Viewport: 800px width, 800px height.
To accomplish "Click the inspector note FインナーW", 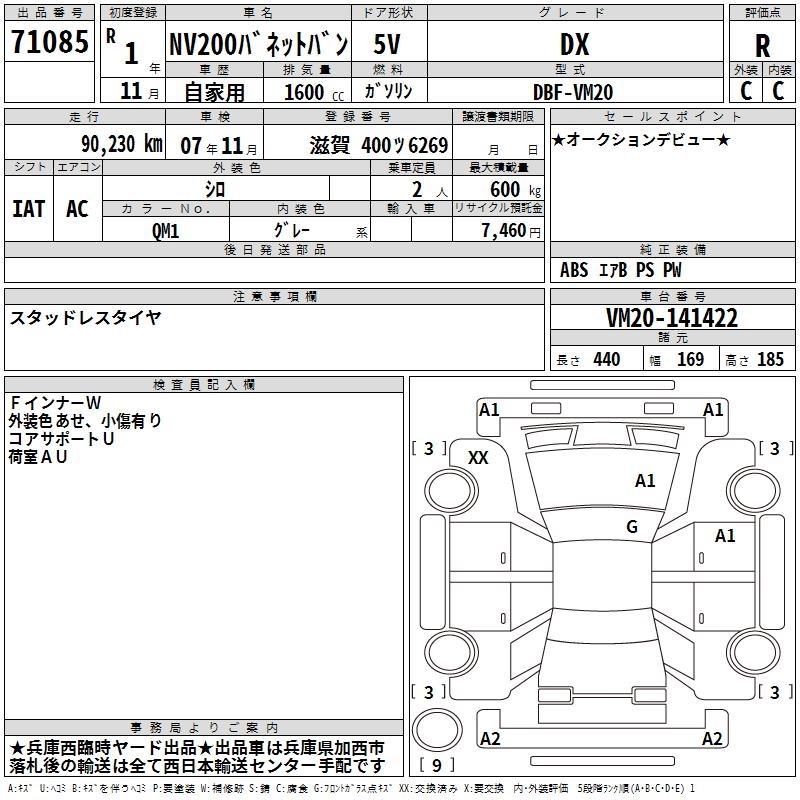I will 55,403.
